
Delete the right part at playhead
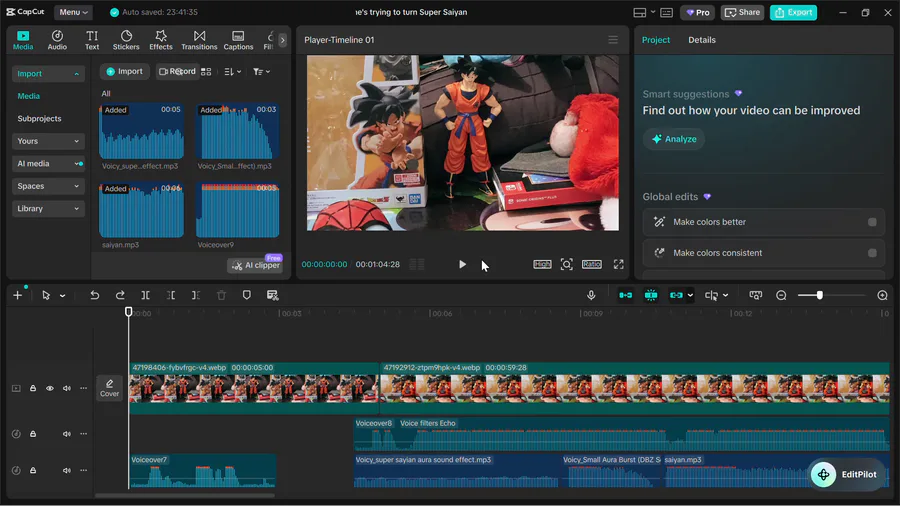pos(196,295)
